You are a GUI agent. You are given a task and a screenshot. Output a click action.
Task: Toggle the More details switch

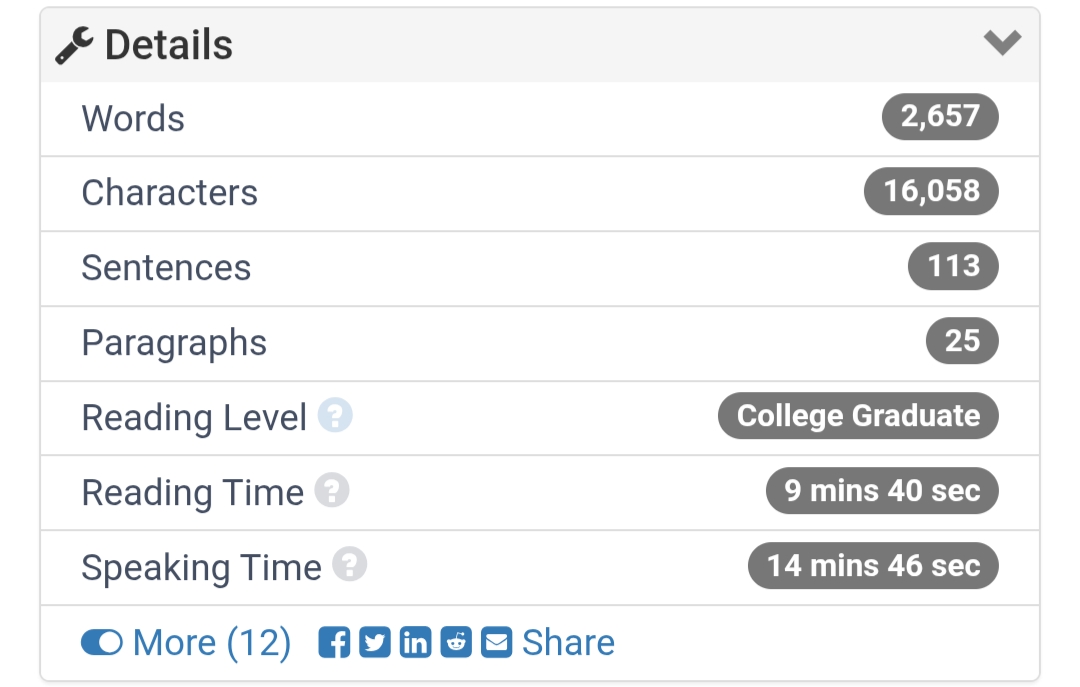click(x=102, y=642)
